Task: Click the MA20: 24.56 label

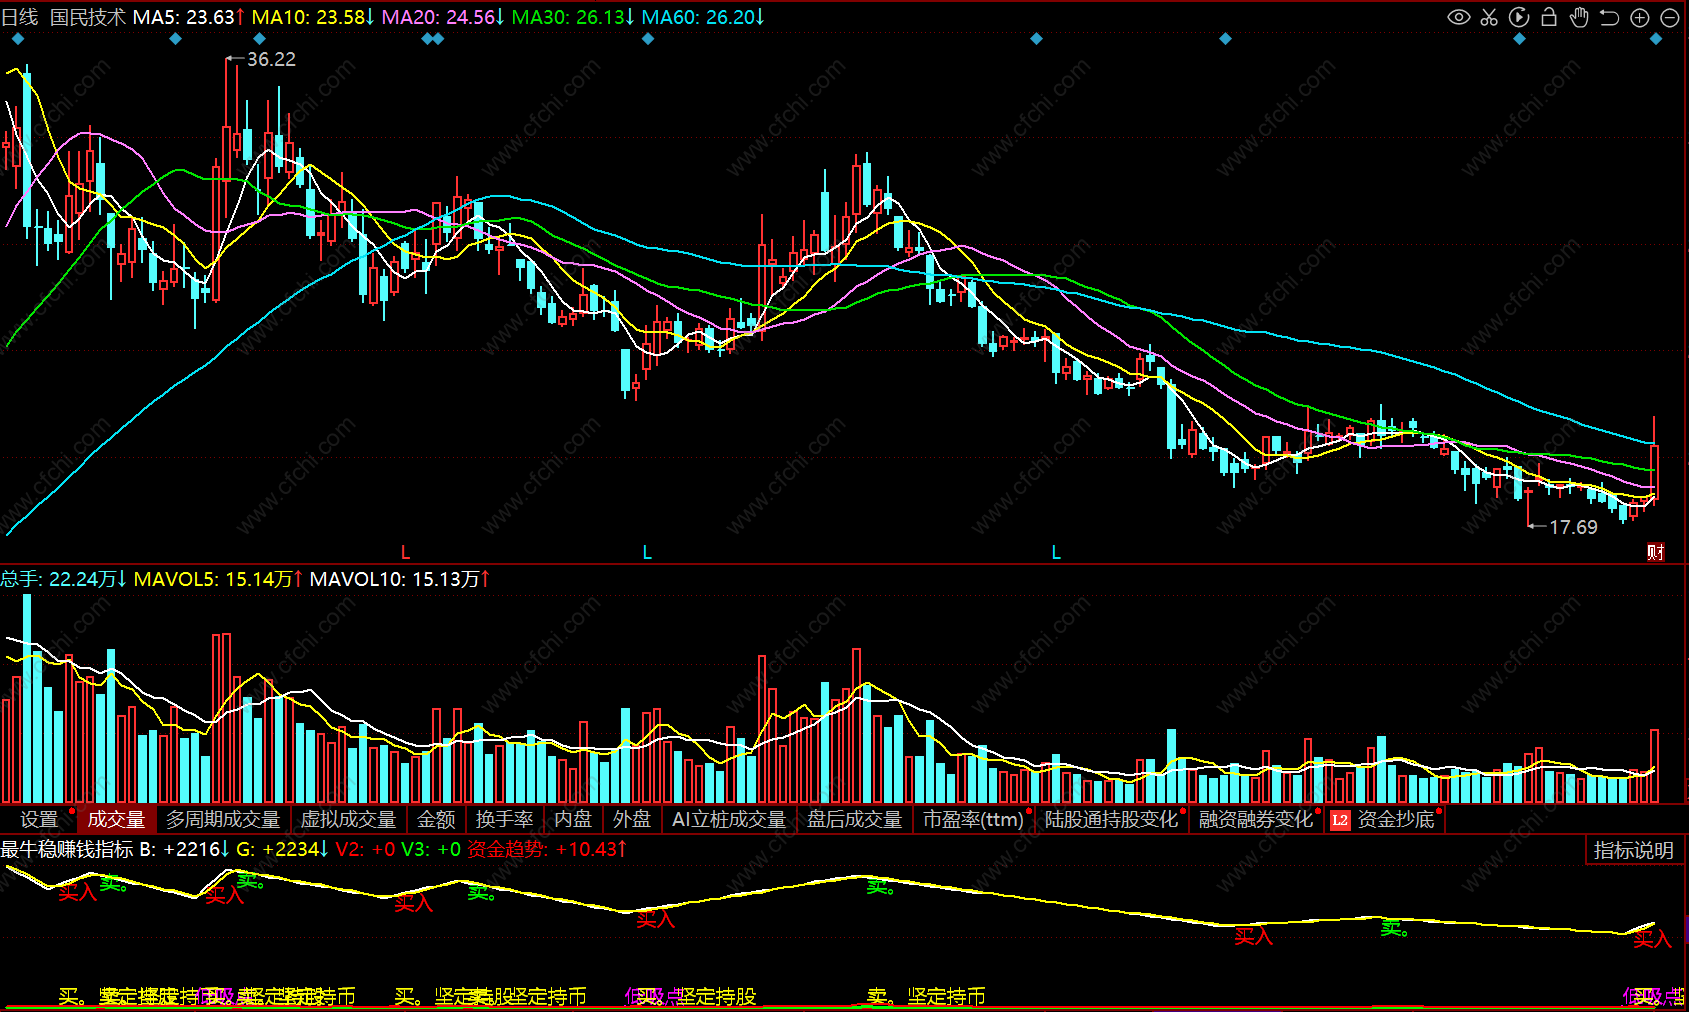Action: [x=444, y=17]
